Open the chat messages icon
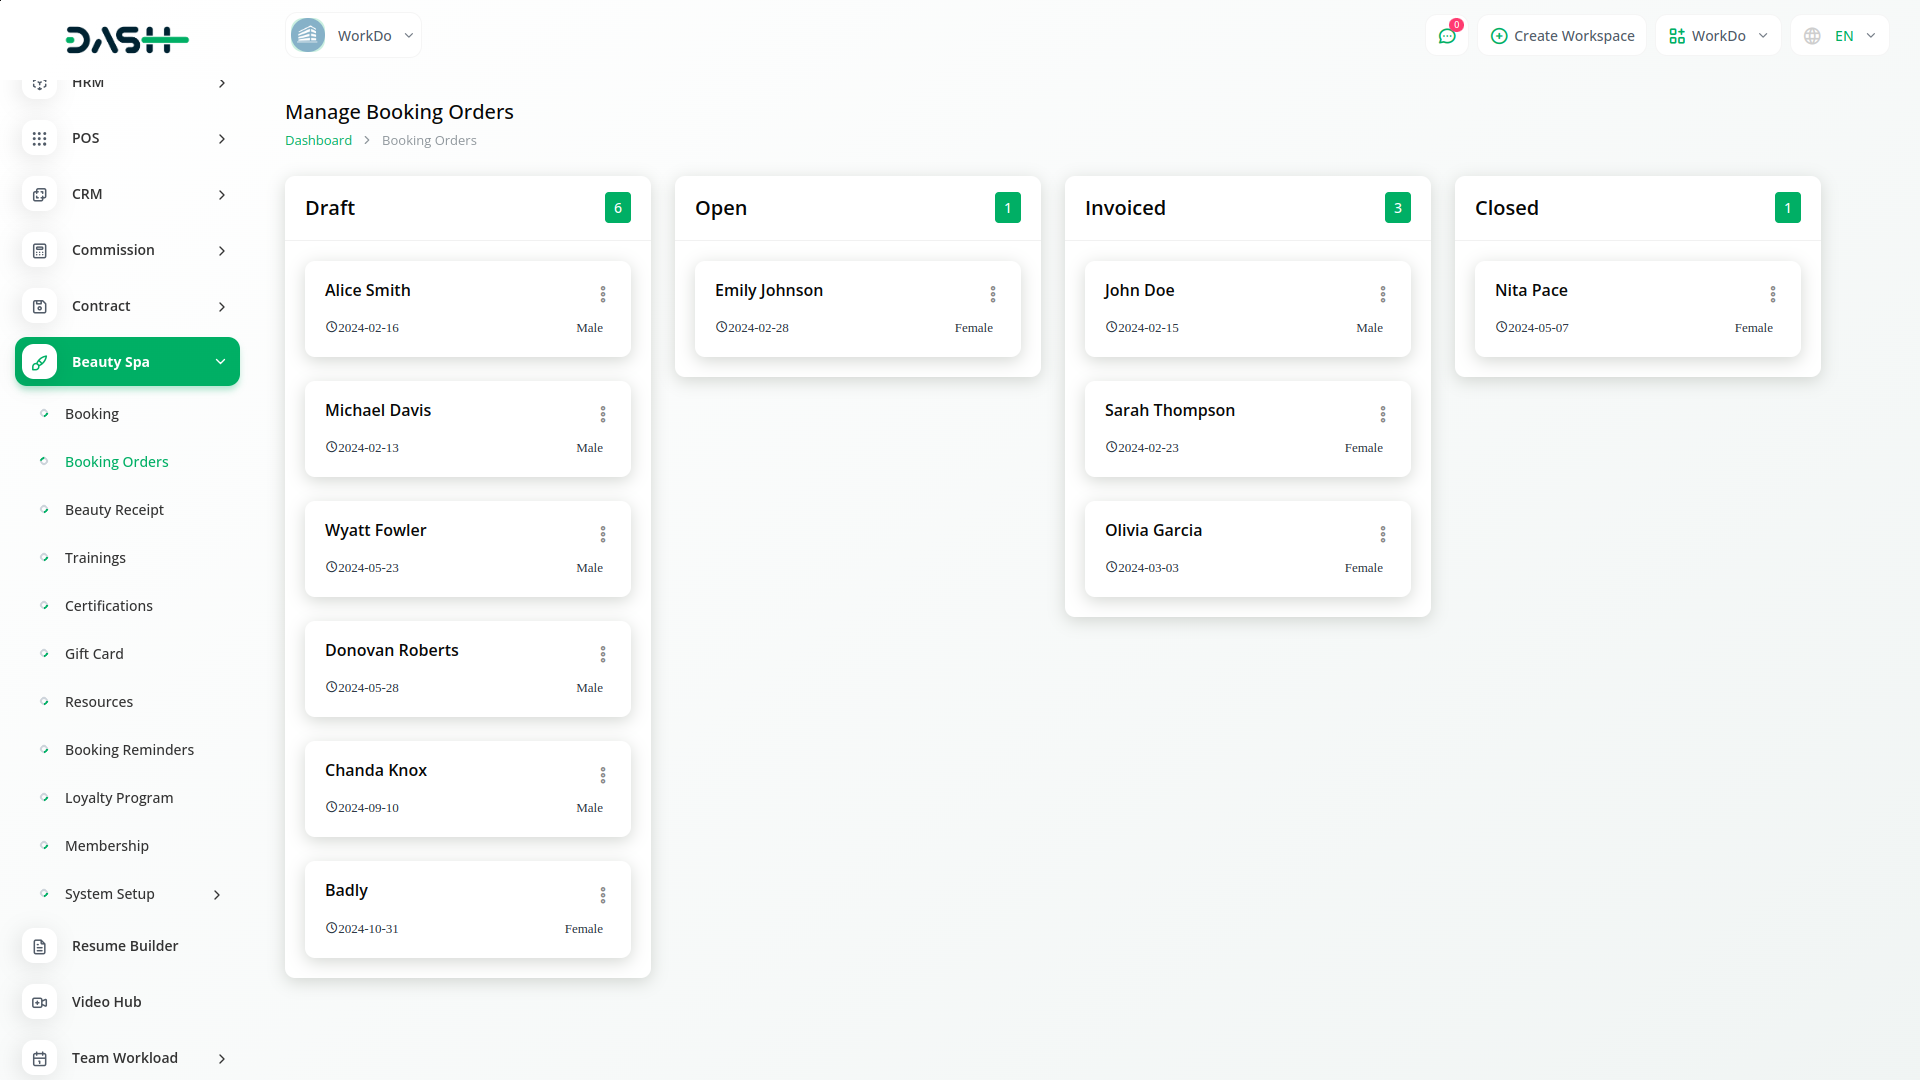This screenshot has height=1080, width=1920. [1446, 36]
